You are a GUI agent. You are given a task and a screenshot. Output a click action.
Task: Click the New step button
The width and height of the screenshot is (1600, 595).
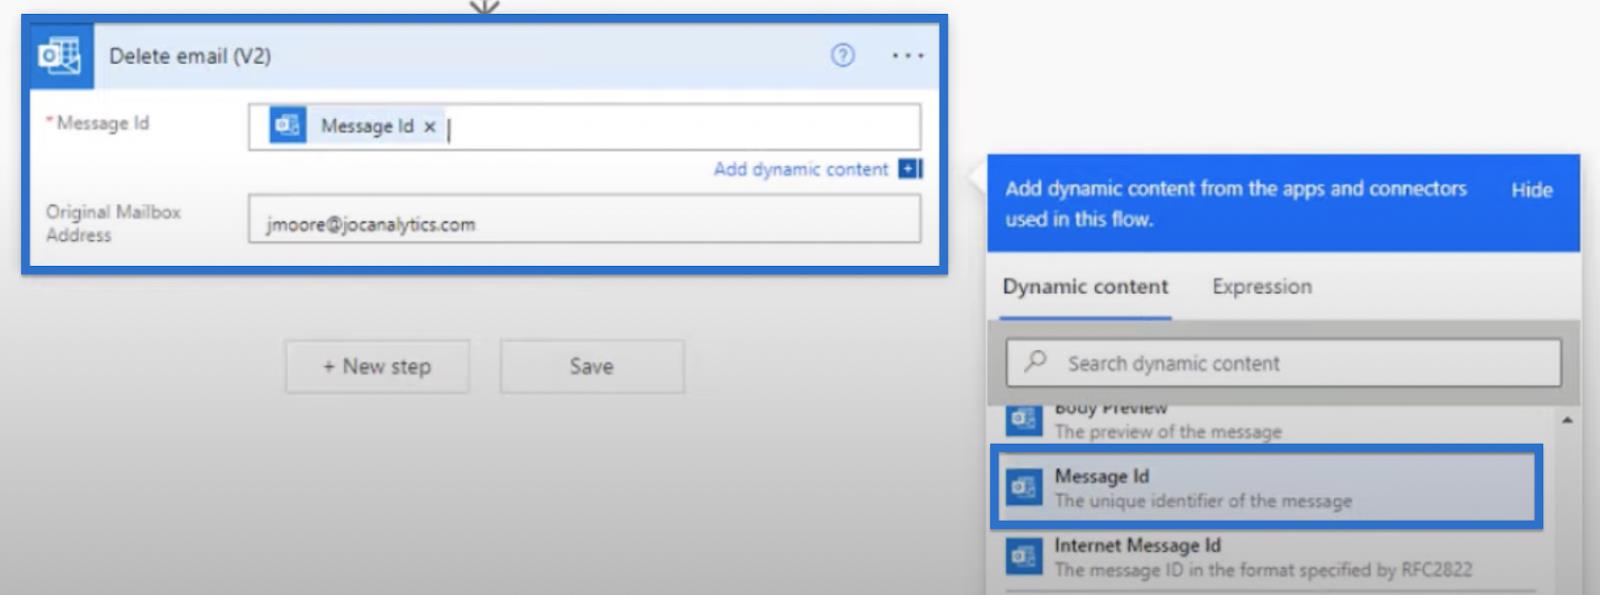click(x=377, y=366)
